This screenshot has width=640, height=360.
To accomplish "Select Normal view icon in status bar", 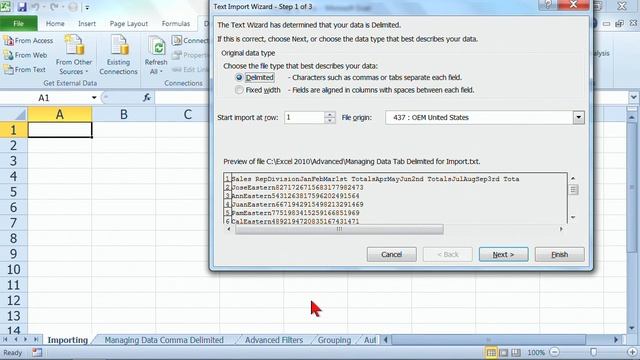I will coord(491,353).
